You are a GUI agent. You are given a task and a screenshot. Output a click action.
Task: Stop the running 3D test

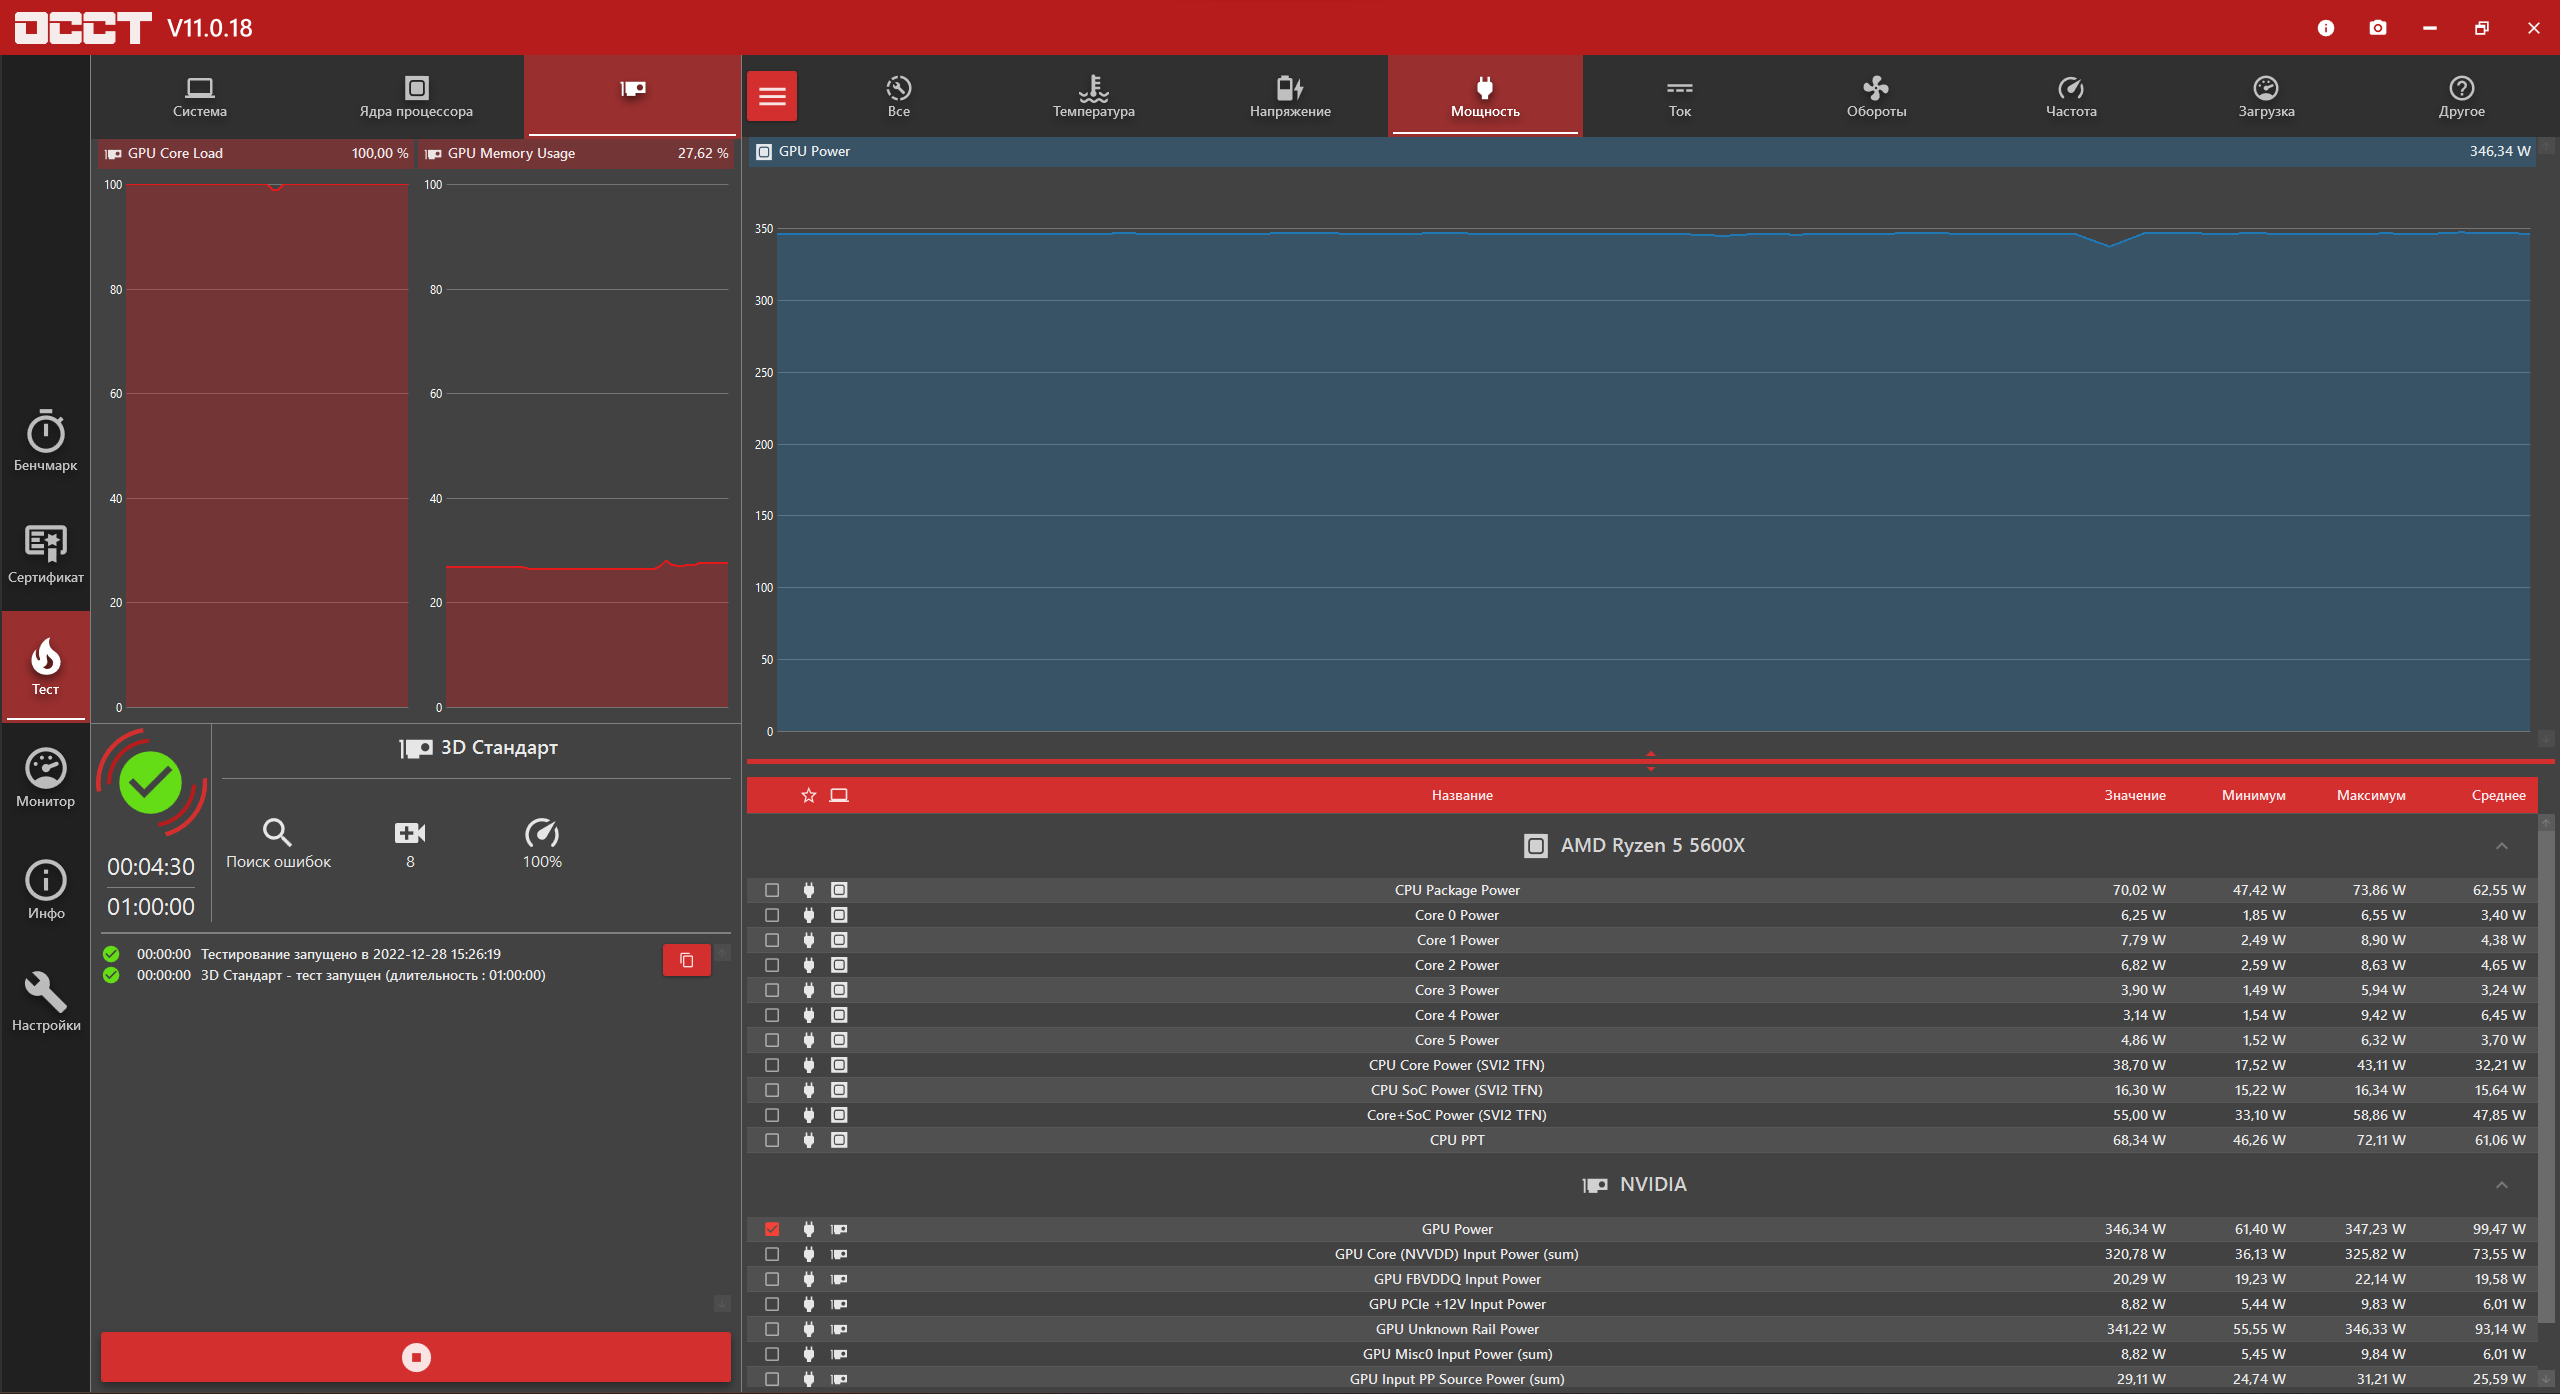tap(416, 1357)
